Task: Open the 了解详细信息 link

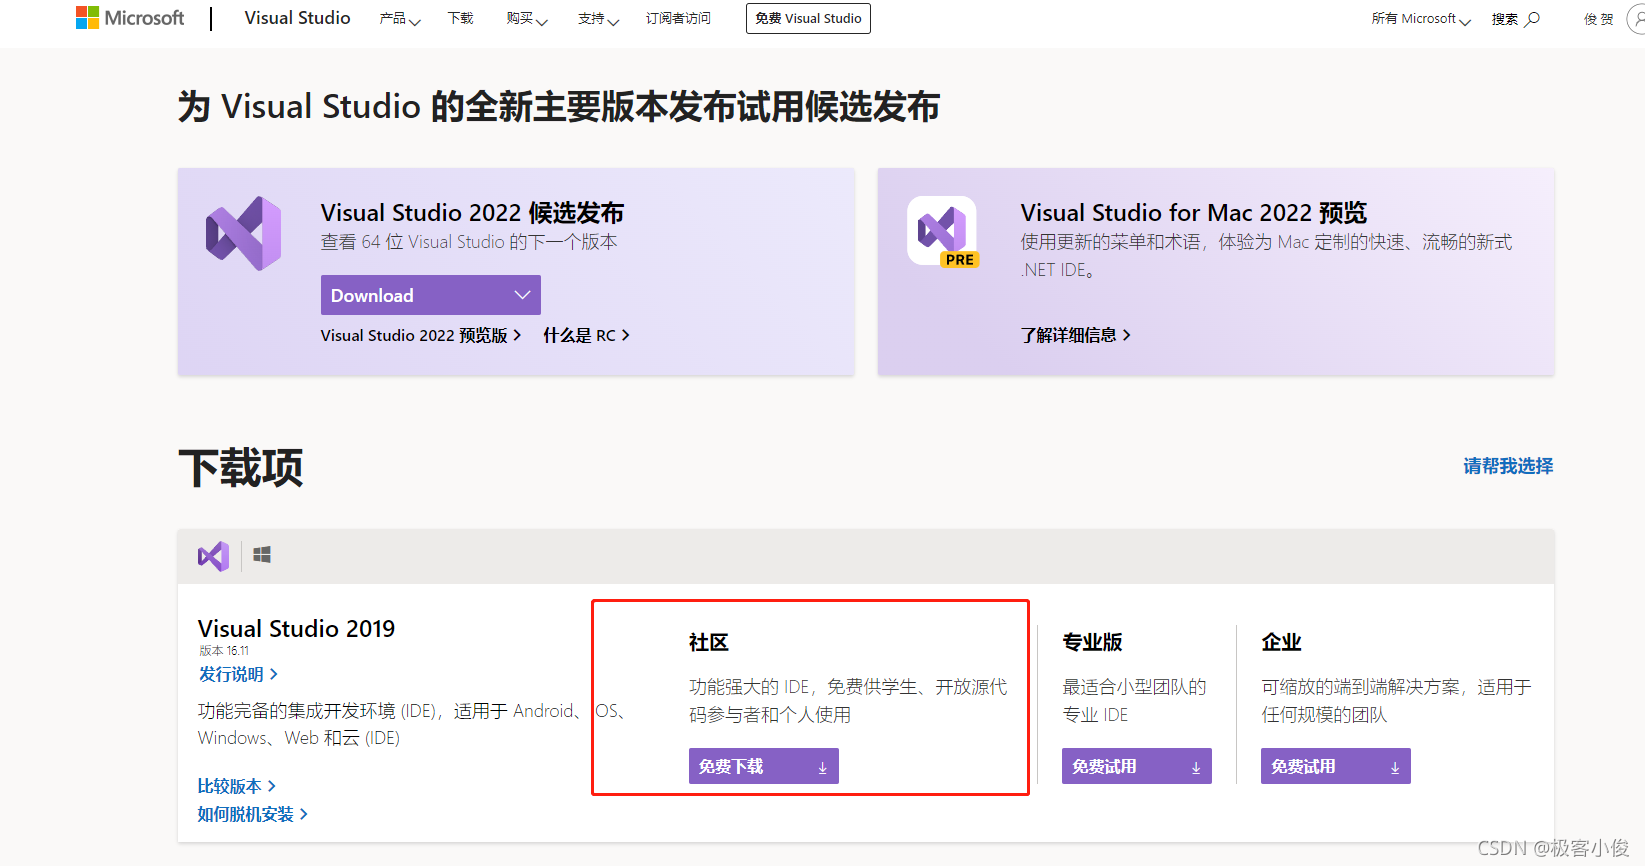Action: [1076, 336]
